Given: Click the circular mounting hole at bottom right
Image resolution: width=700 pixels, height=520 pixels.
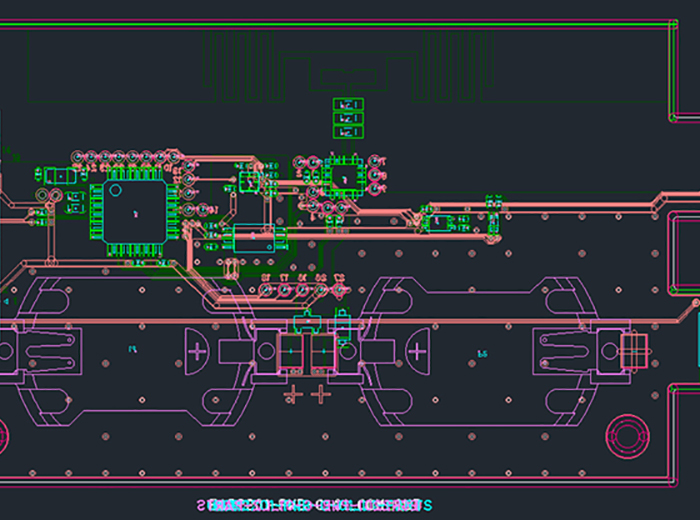Looking at the screenshot, I should [x=628, y=435].
